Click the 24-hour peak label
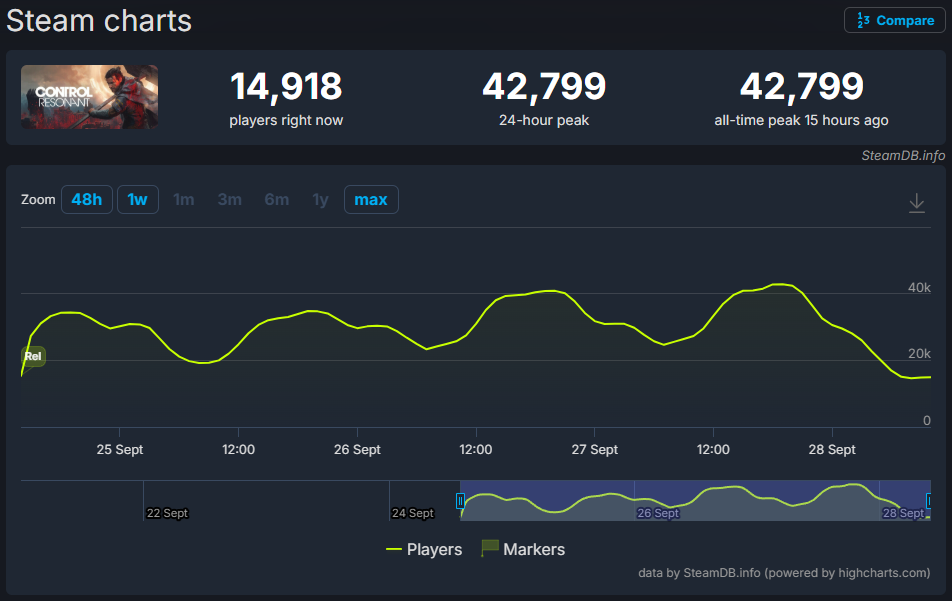The width and height of the screenshot is (952, 601). point(544,120)
